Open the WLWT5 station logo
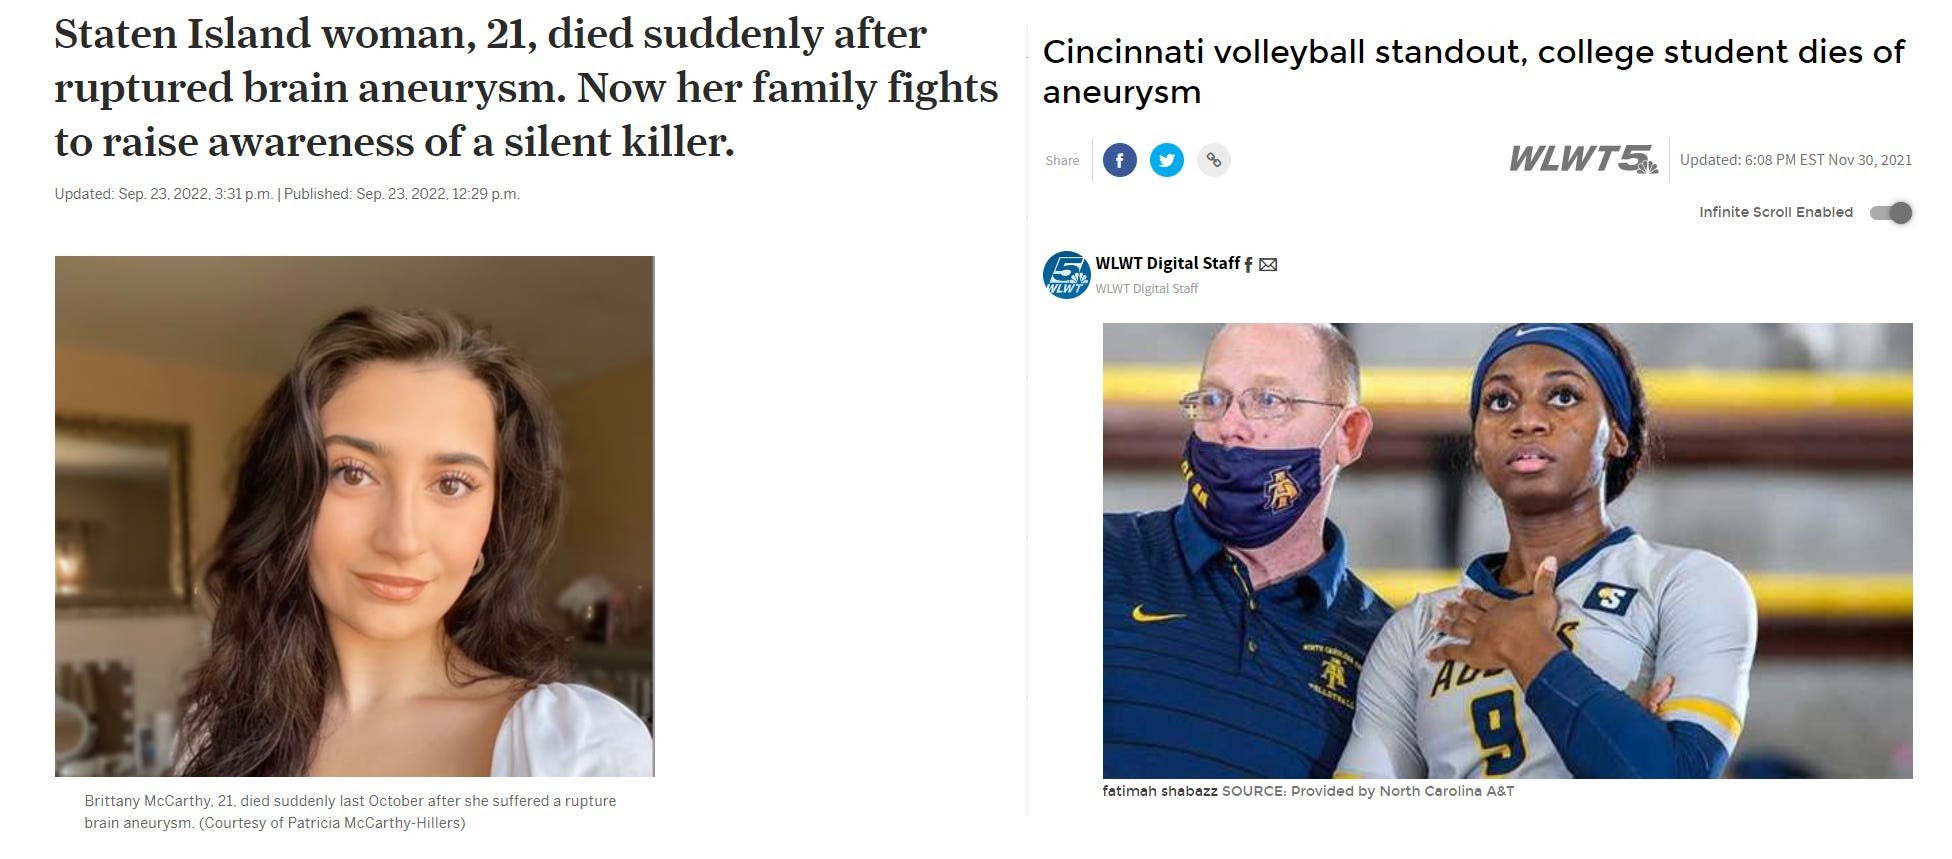 1583,159
